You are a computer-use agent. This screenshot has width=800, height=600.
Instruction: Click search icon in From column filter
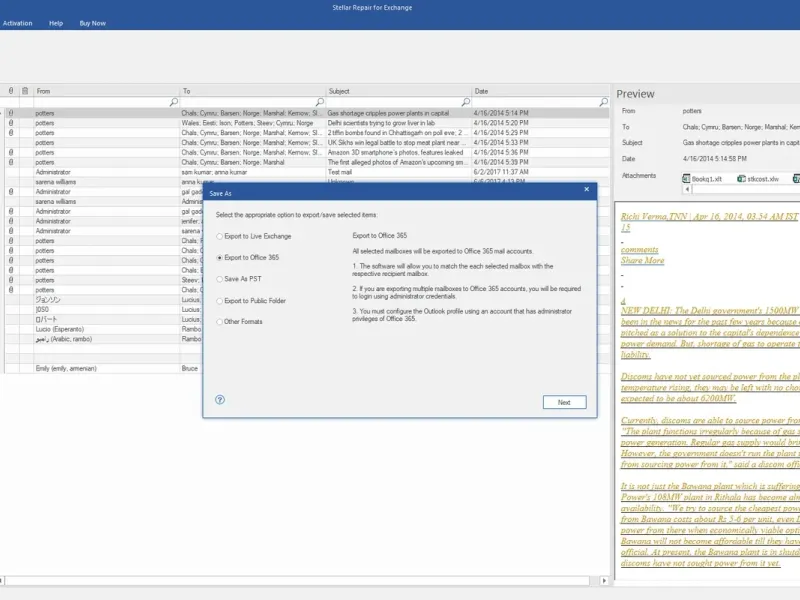(173, 102)
